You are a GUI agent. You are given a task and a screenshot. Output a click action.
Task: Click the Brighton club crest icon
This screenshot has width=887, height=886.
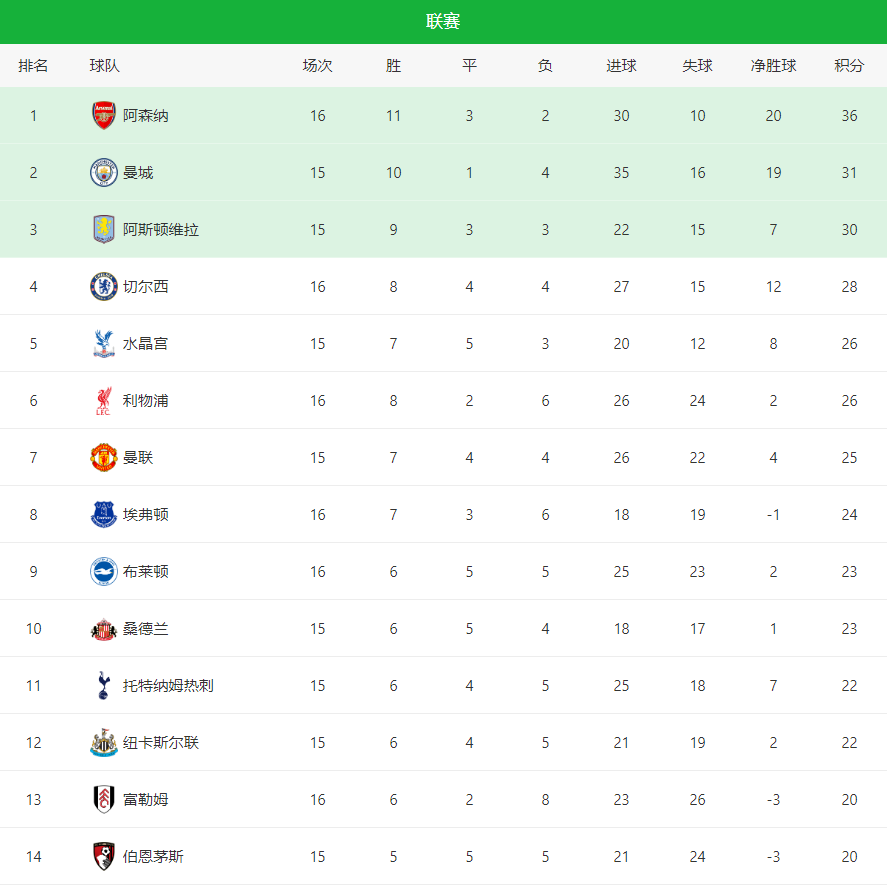click(104, 572)
